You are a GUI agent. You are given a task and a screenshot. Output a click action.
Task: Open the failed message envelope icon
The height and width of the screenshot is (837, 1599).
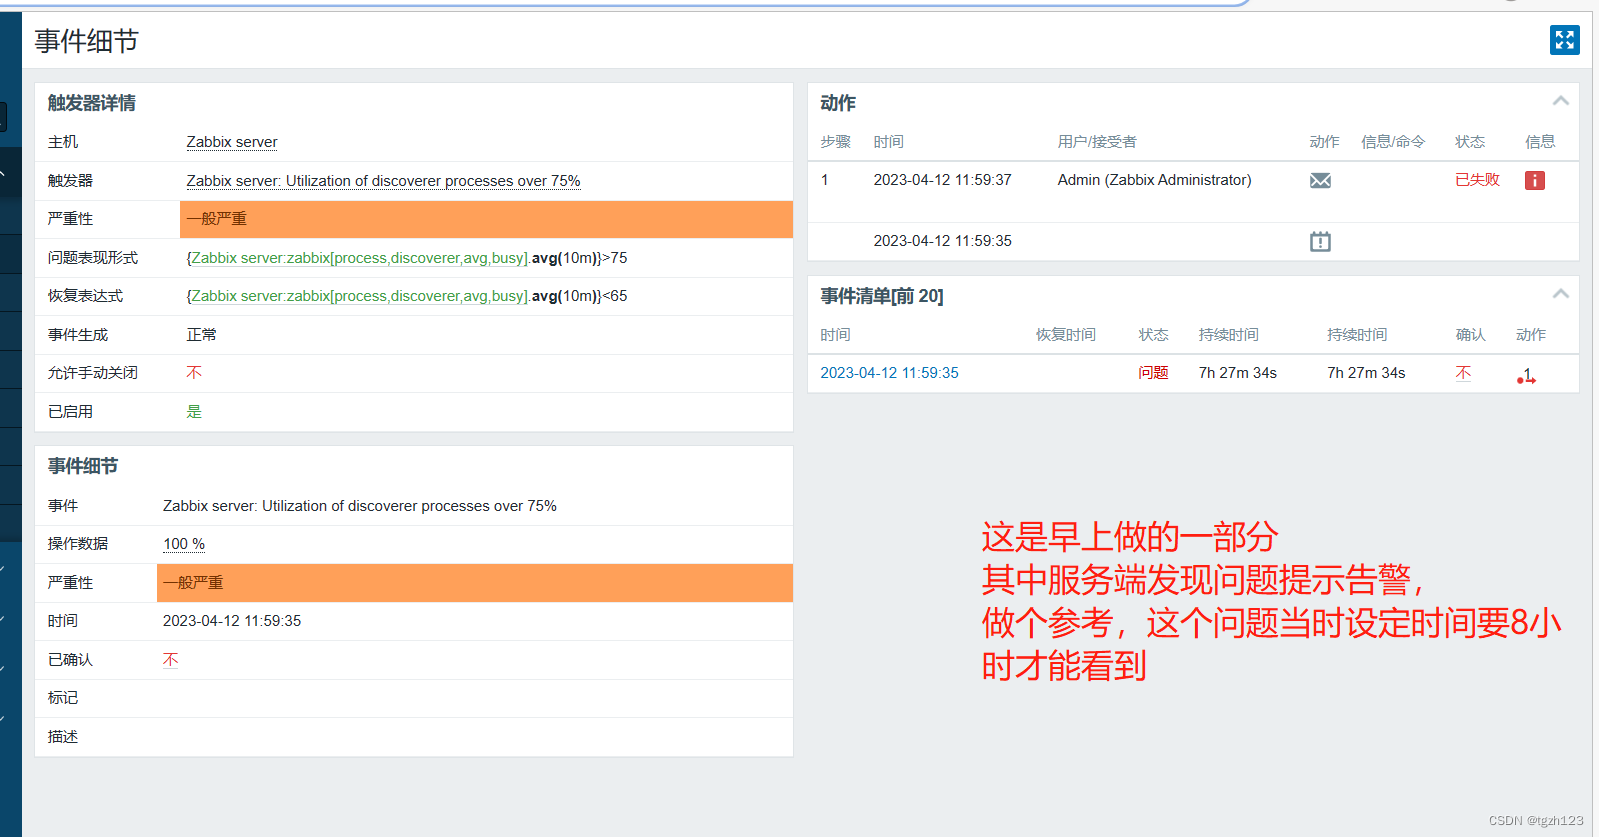[1320, 180]
